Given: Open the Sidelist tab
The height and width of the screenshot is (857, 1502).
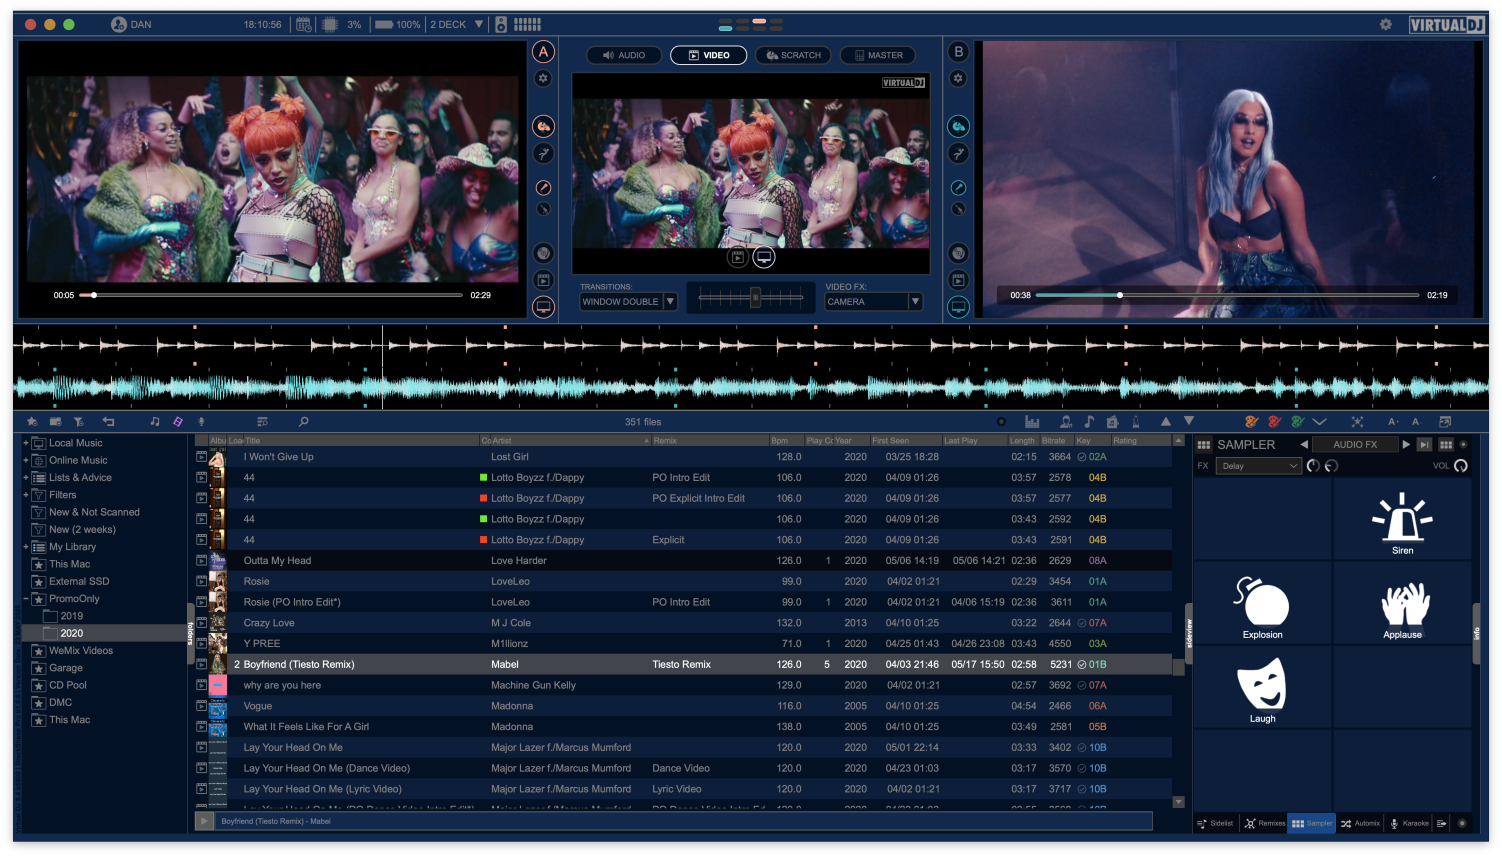Looking at the screenshot, I should pos(1215,824).
